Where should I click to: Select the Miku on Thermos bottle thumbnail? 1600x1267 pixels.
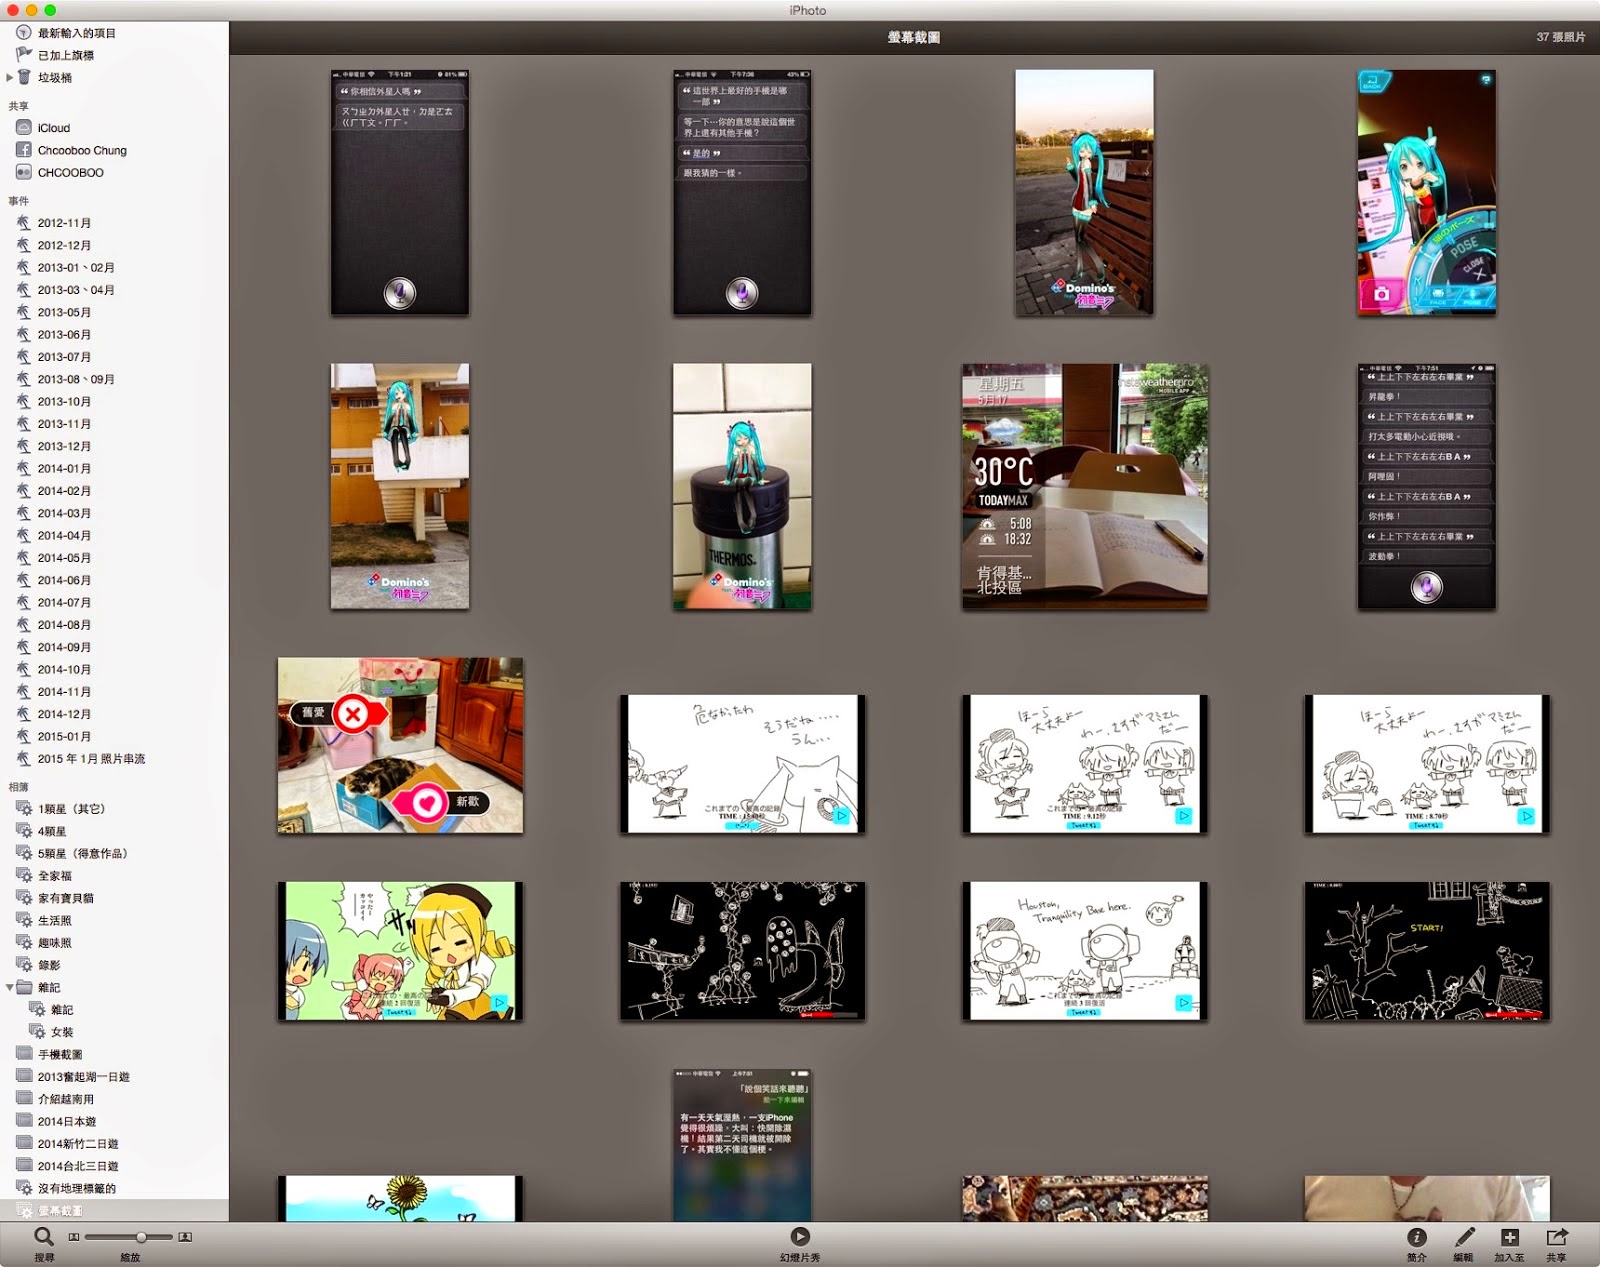tap(742, 486)
